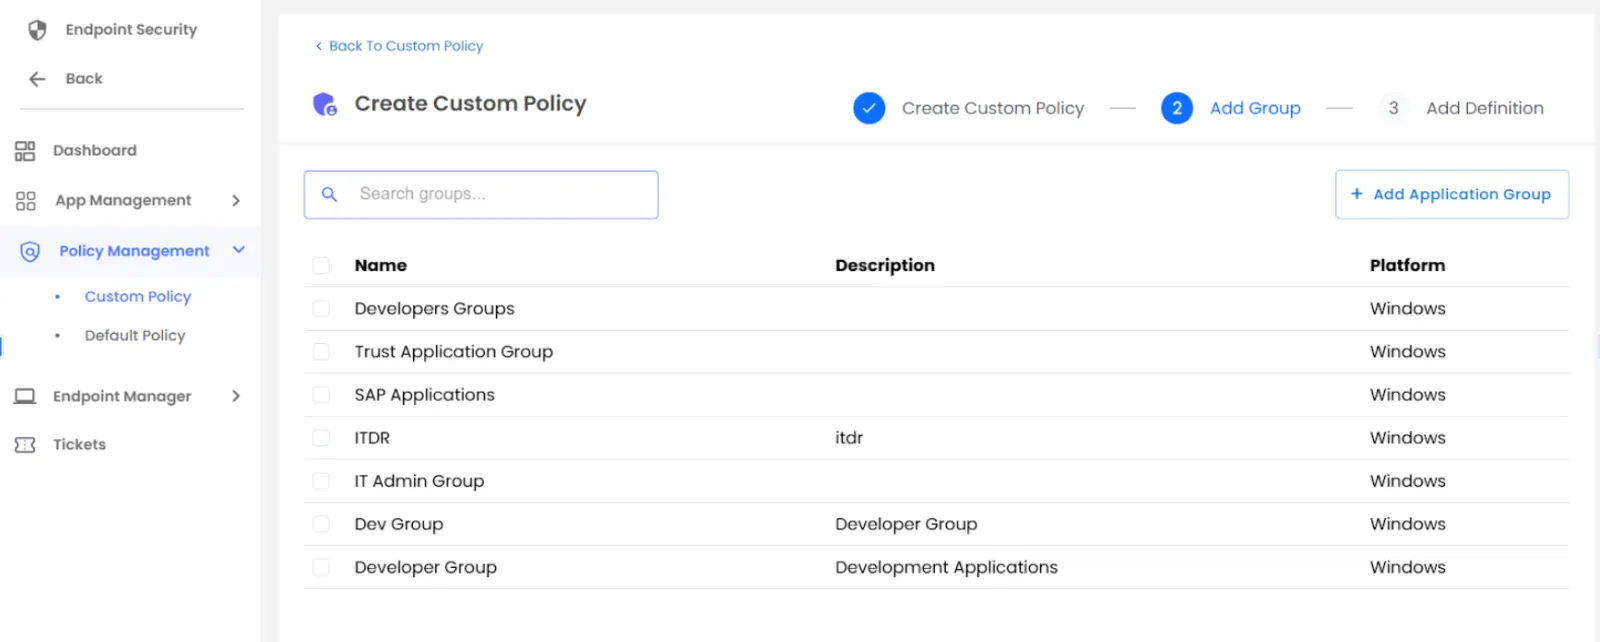The width and height of the screenshot is (1600, 642).
Task: Click the Platform column header
Action: [x=1407, y=265]
